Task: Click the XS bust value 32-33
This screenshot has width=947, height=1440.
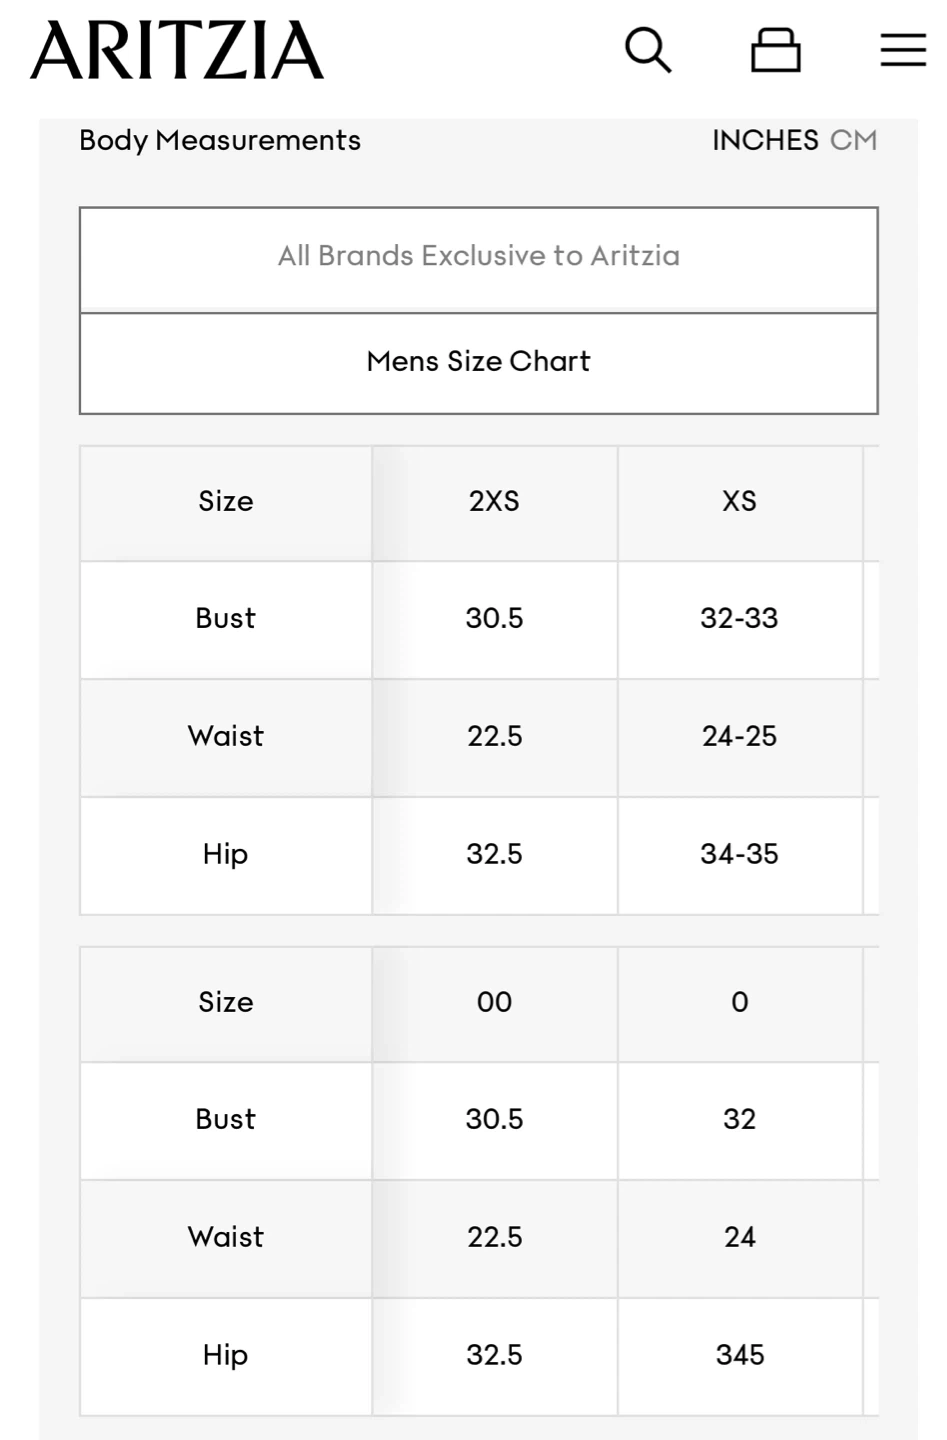Action: coord(740,618)
